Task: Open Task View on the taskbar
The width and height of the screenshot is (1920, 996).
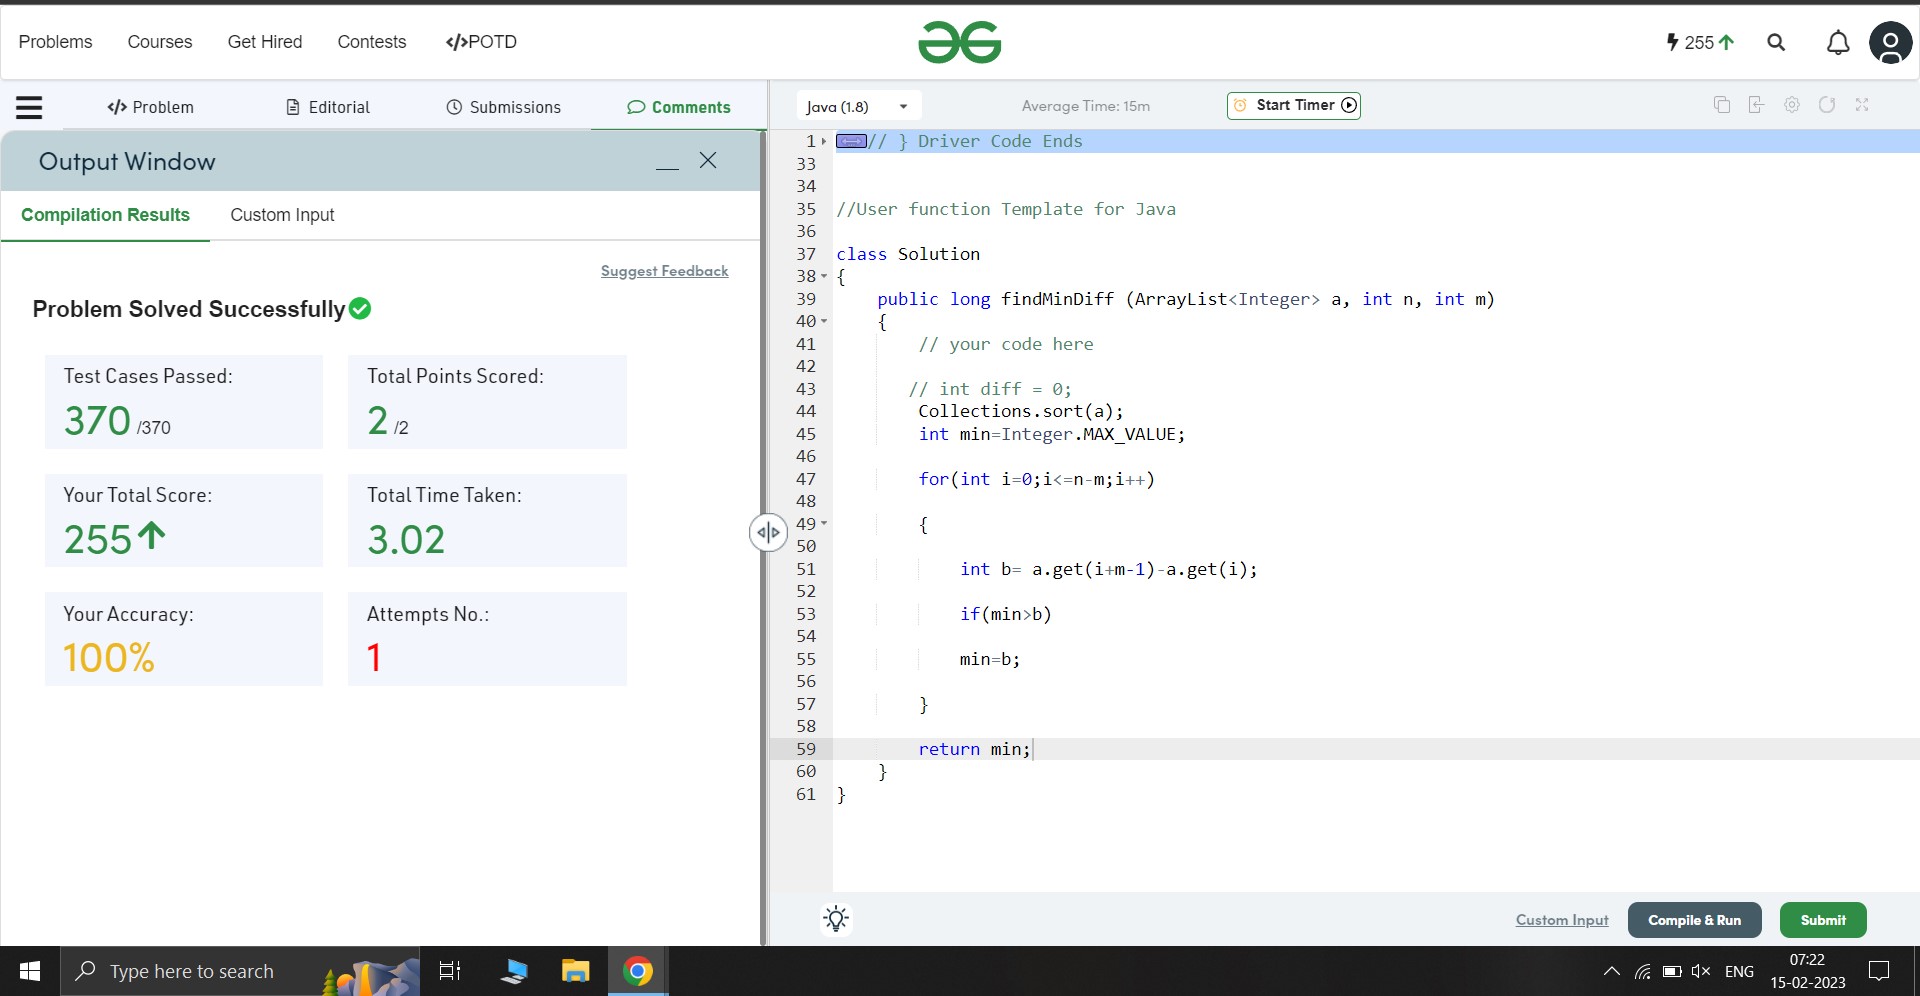Action: [x=450, y=971]
